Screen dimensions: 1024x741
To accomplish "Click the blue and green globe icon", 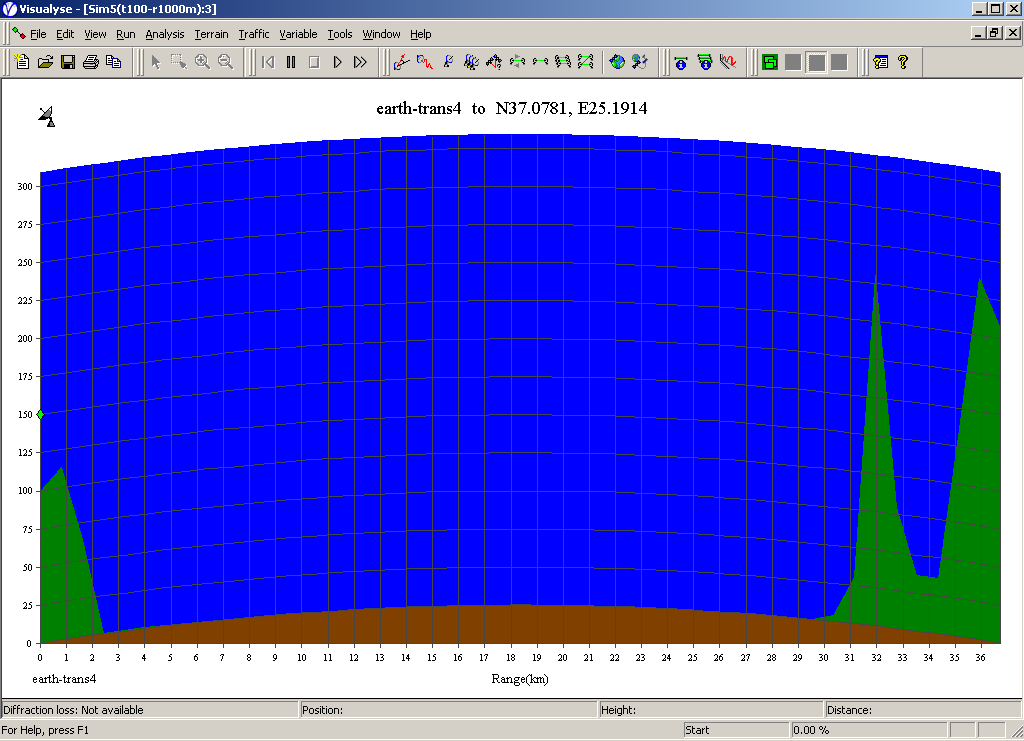I will point(617,62).
